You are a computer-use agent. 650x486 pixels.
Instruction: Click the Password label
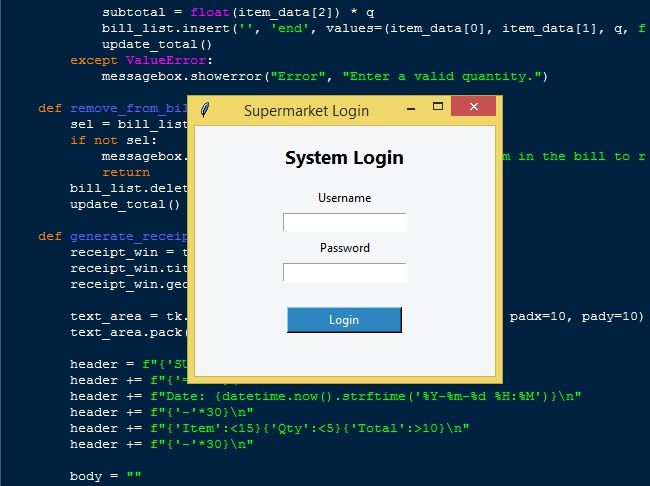coord(344,248)
